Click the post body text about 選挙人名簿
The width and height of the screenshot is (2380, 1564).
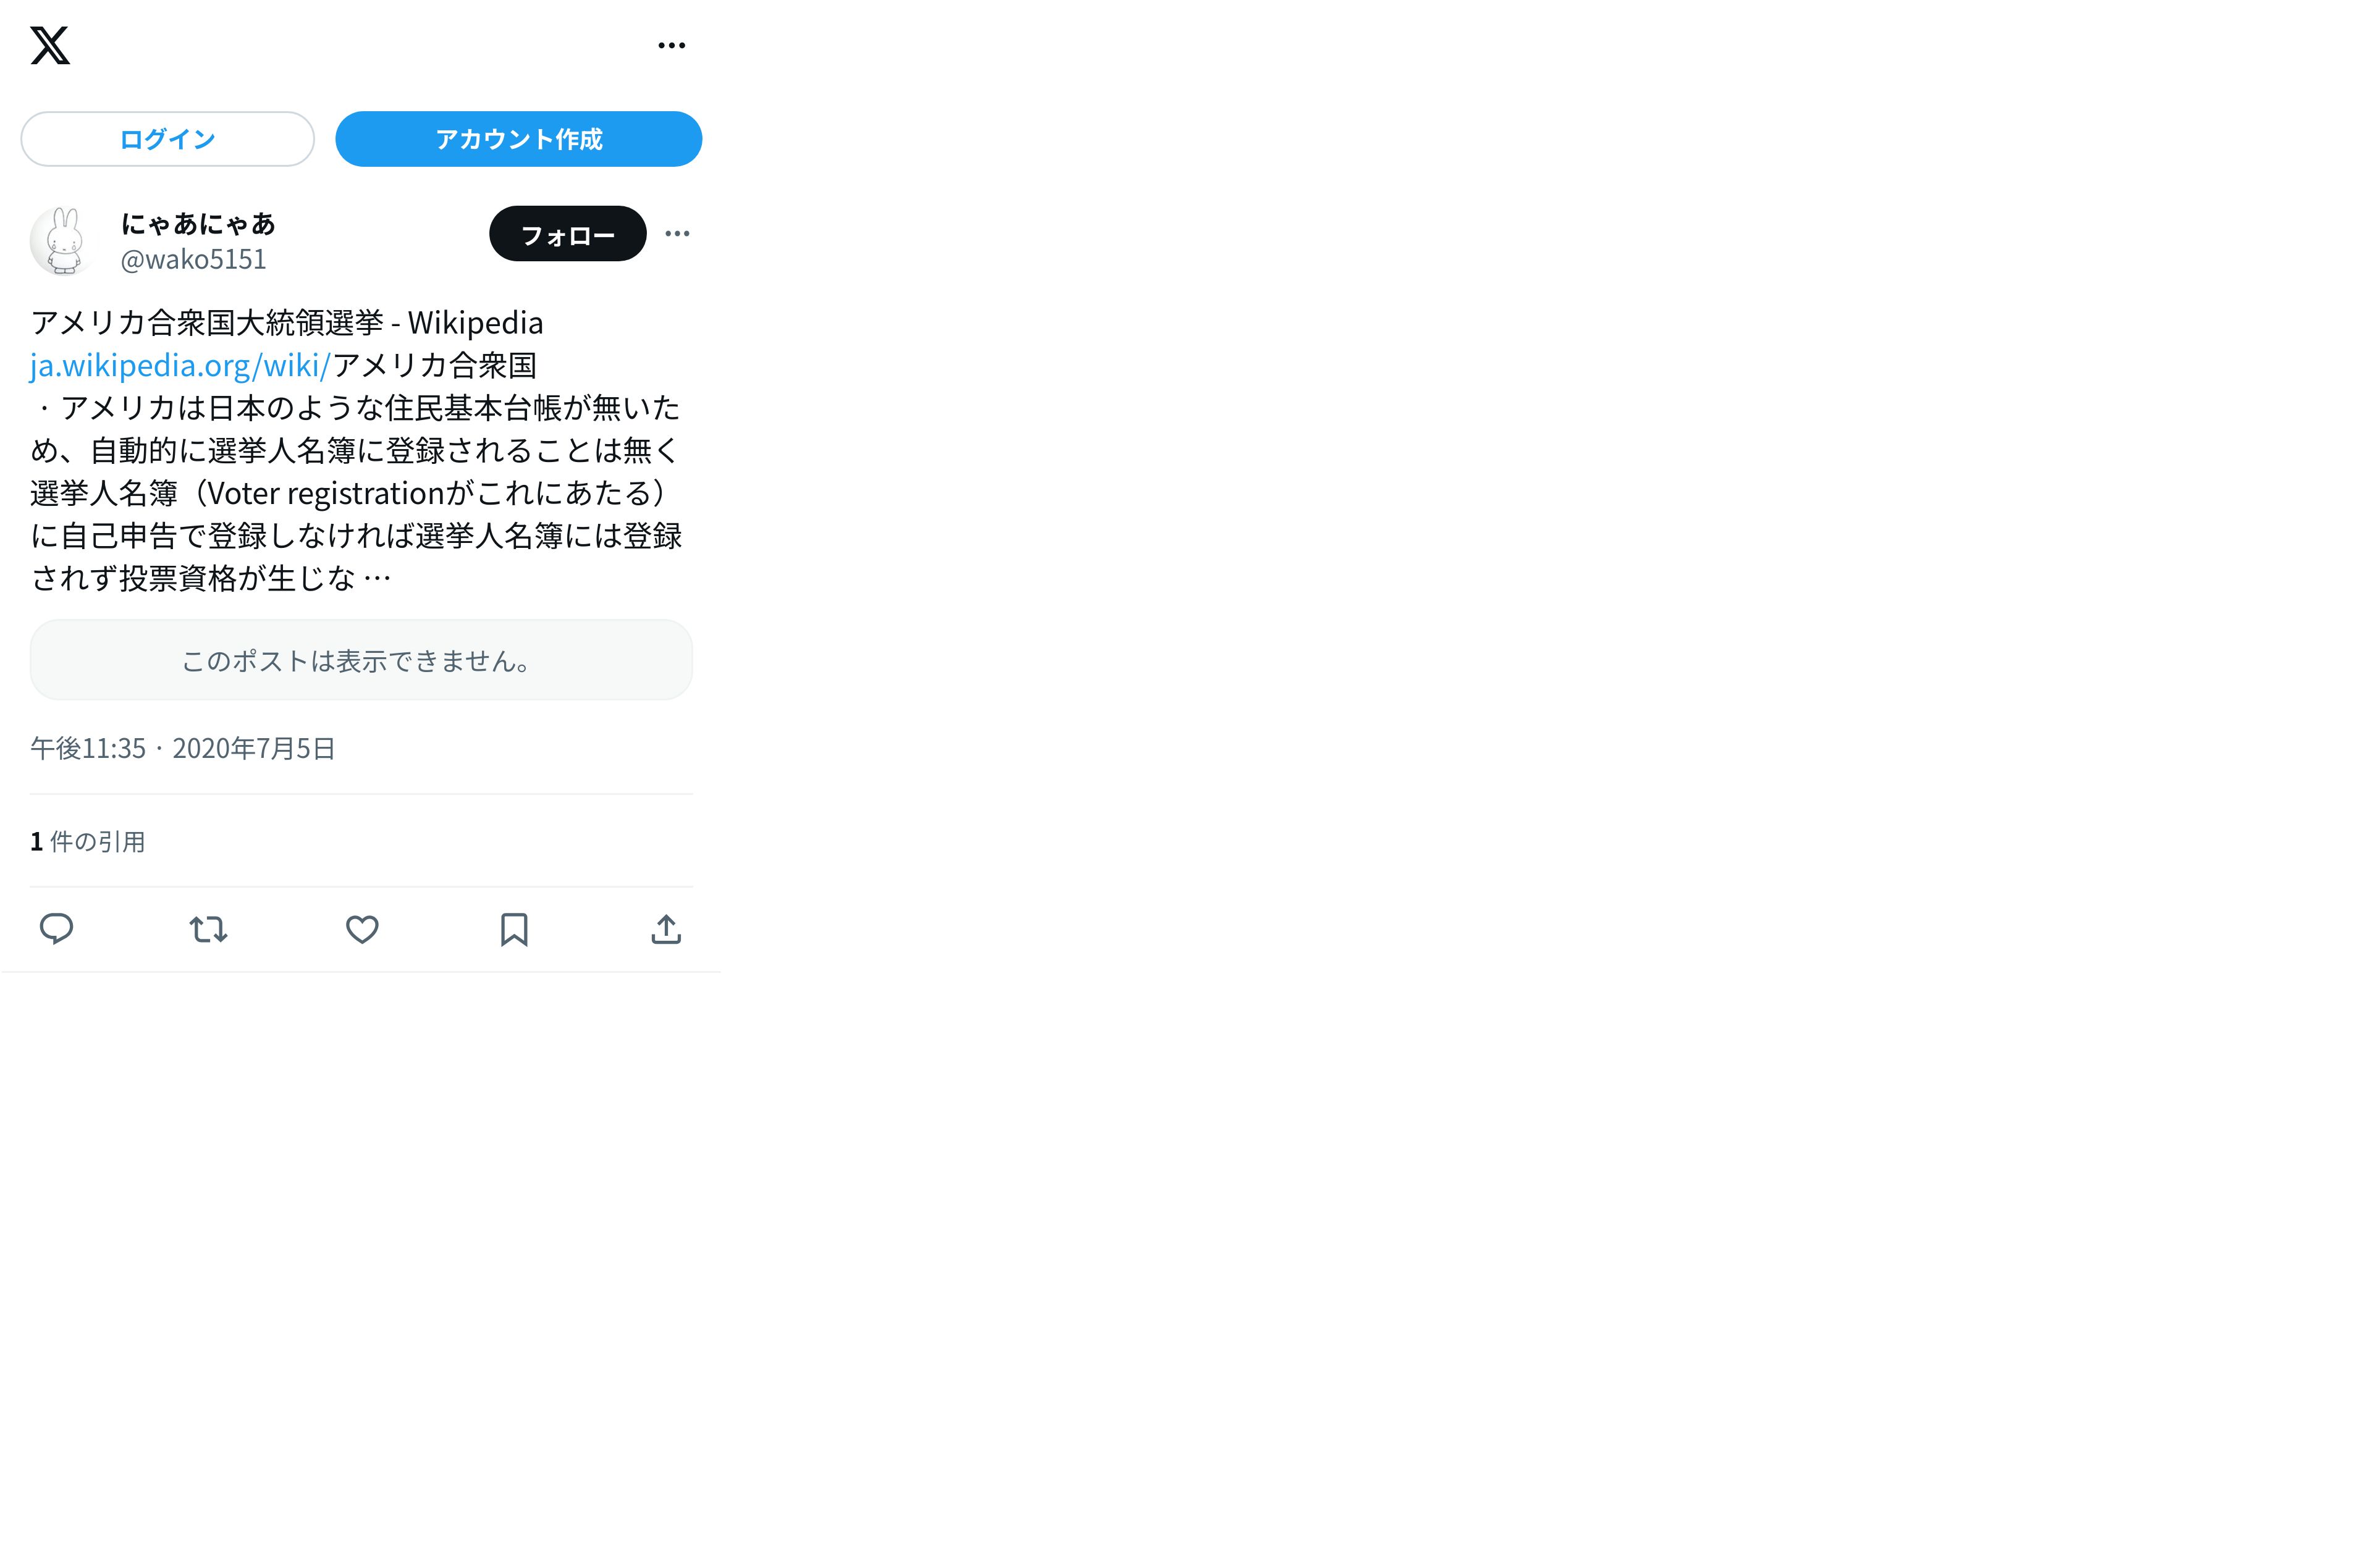click(356, 450)
